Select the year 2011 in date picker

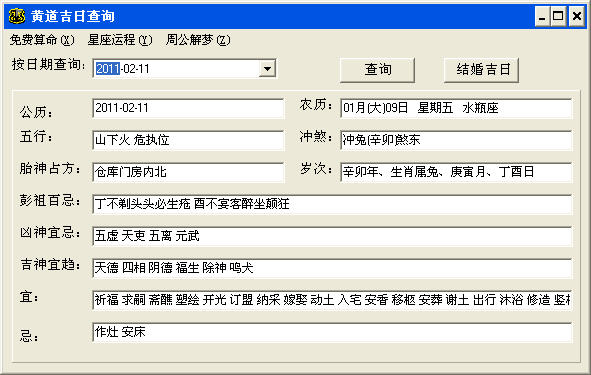107,69
